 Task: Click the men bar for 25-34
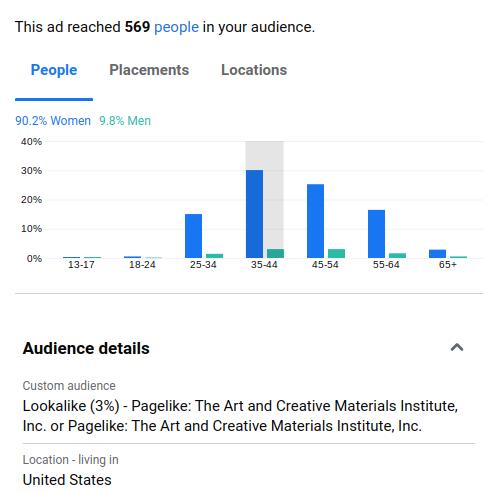[214, 256]
